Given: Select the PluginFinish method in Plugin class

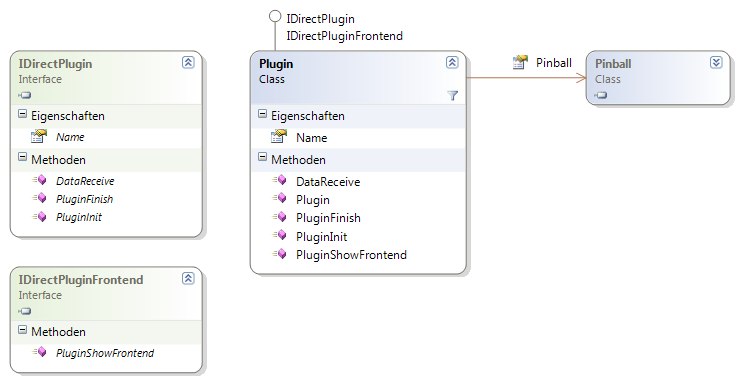Looking at the screenshot, I should point(328,218).
